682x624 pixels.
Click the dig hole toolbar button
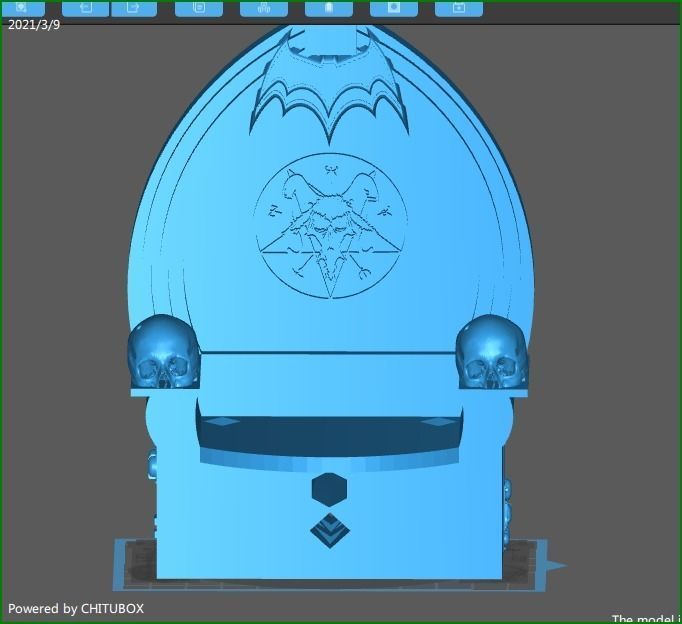[x=394, y=8]
